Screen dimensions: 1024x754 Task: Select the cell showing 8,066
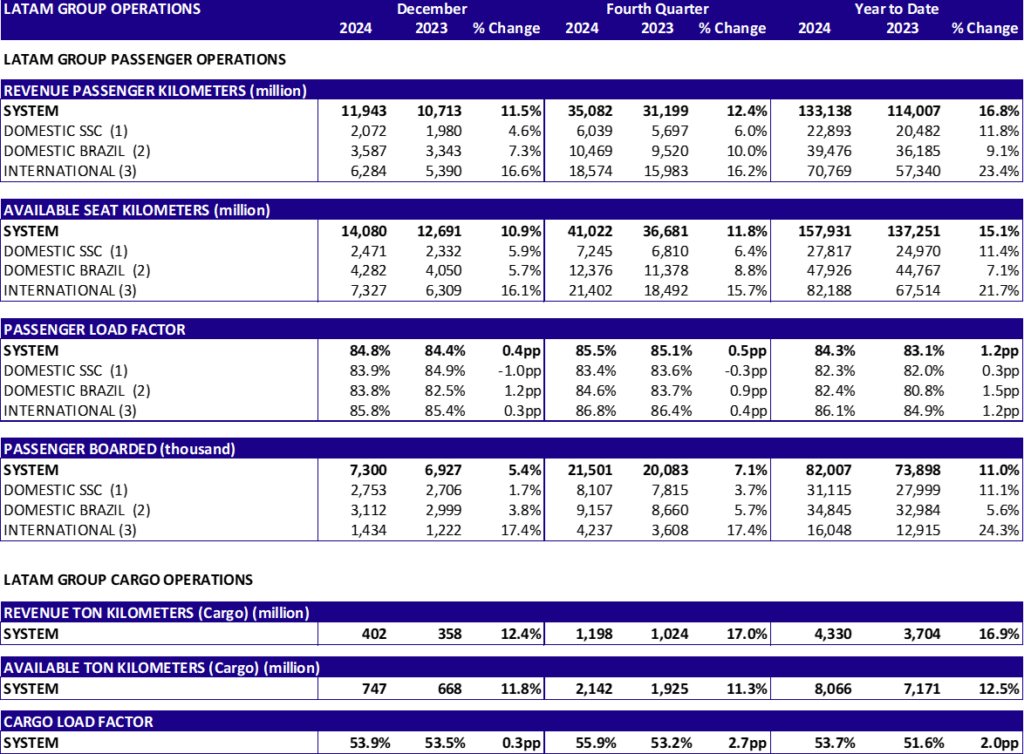click(833, 689)
